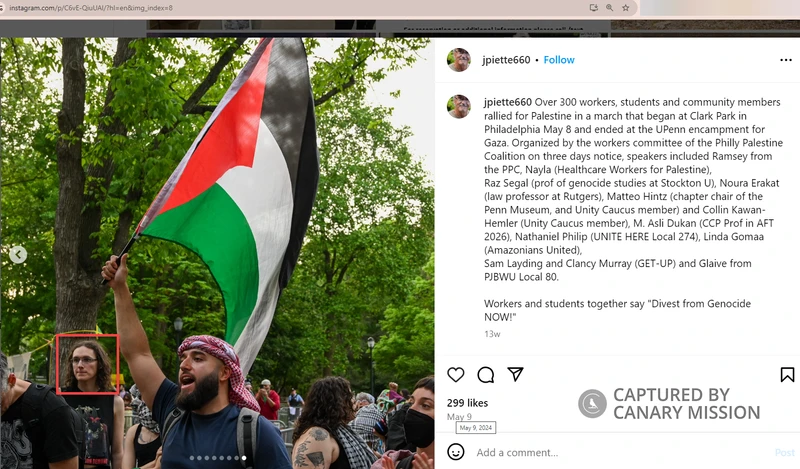Click the May 9 post date

point(459,416)
